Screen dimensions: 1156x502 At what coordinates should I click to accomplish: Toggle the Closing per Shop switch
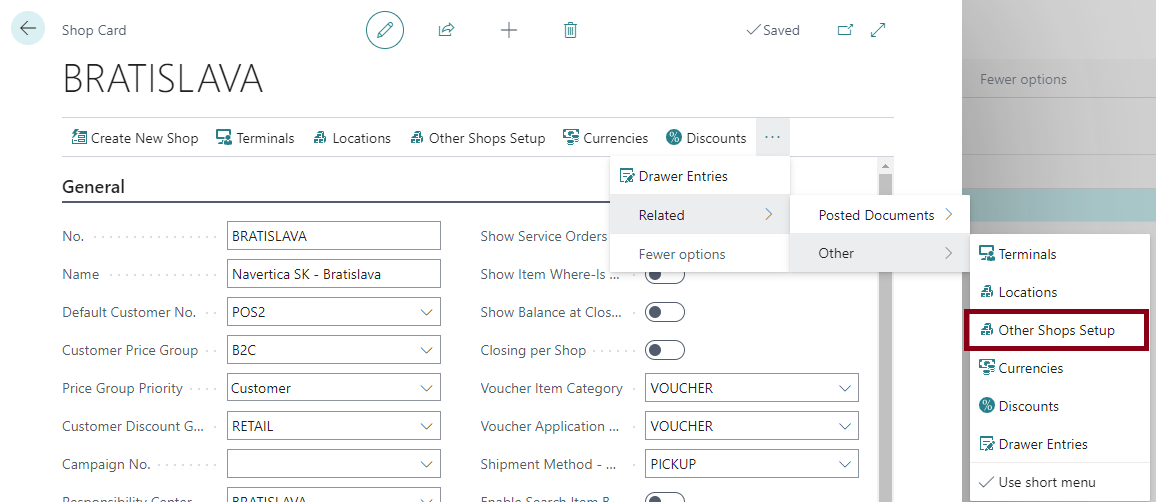(665, 350)
